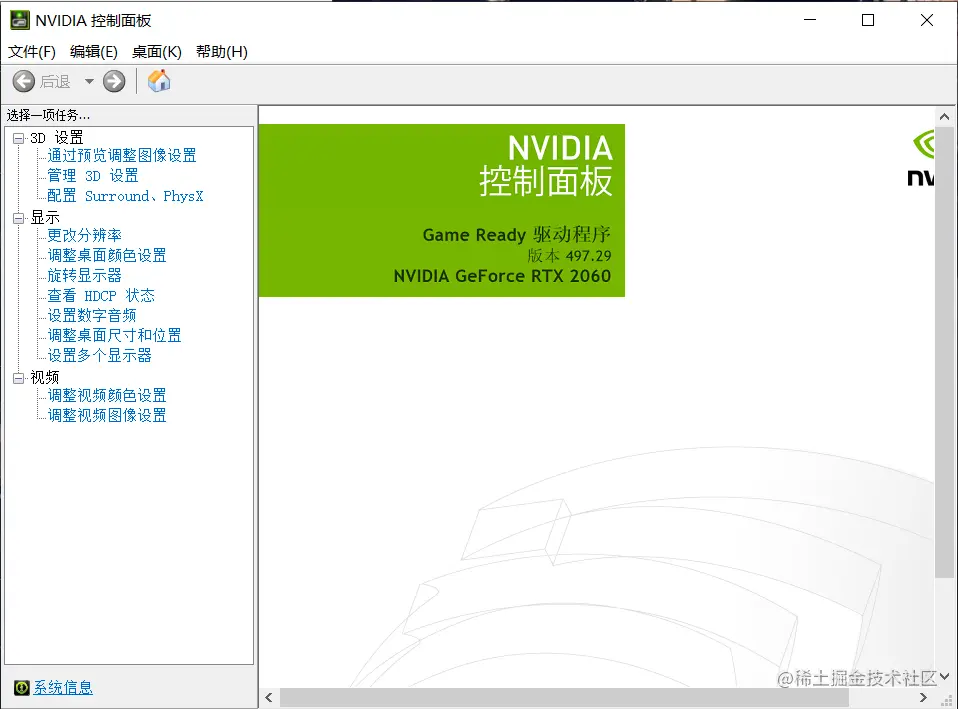Select 查看 HDCP 状态
This screenshot has height=709, width=958.
[101, 296]
